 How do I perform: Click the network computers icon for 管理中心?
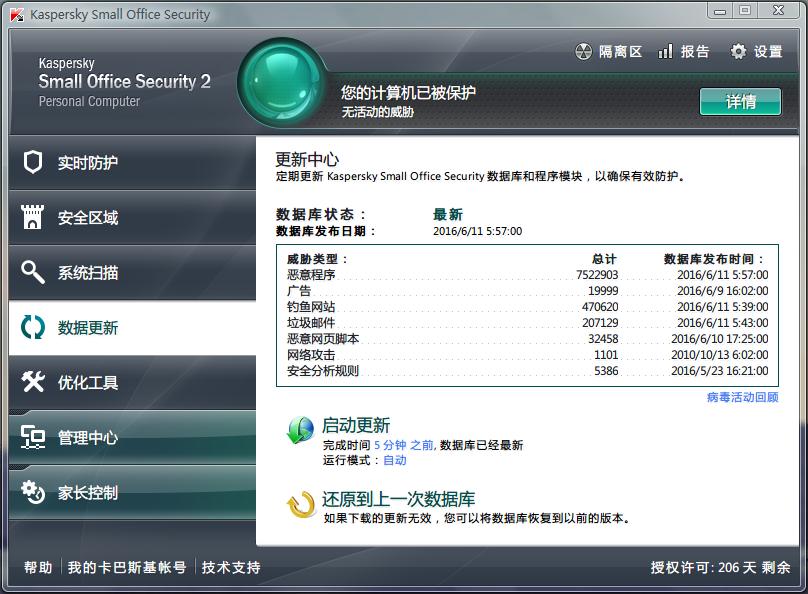tap(33, 437)
